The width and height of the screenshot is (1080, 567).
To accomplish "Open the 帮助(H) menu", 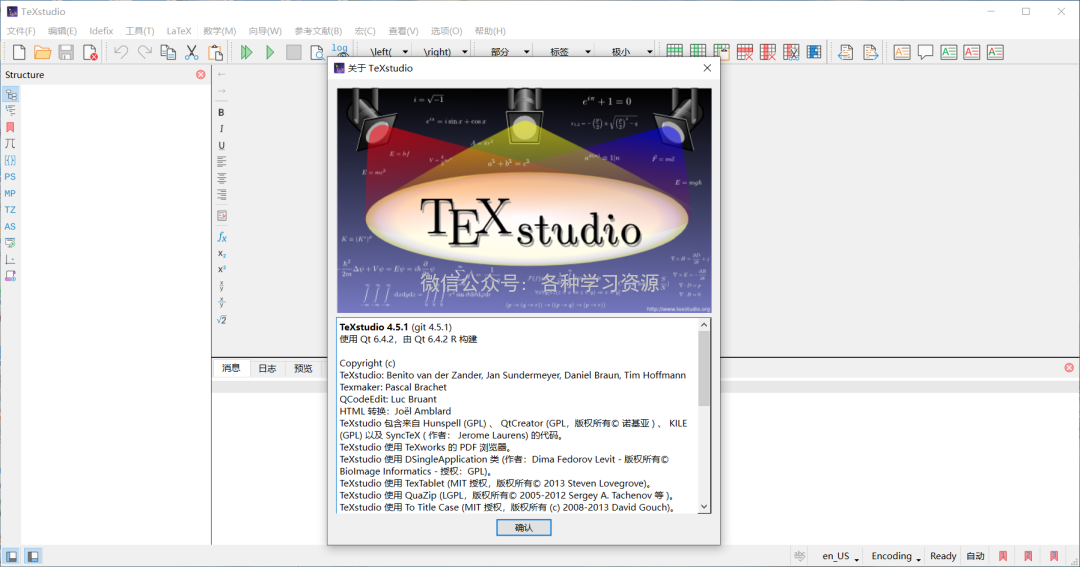I will tap(490, 31).
